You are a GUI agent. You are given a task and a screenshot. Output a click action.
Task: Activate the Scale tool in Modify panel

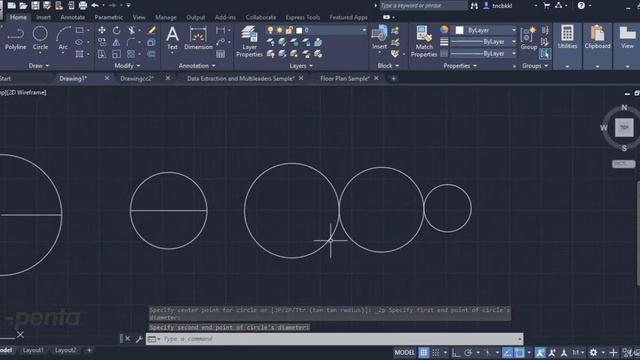point(117,54)
